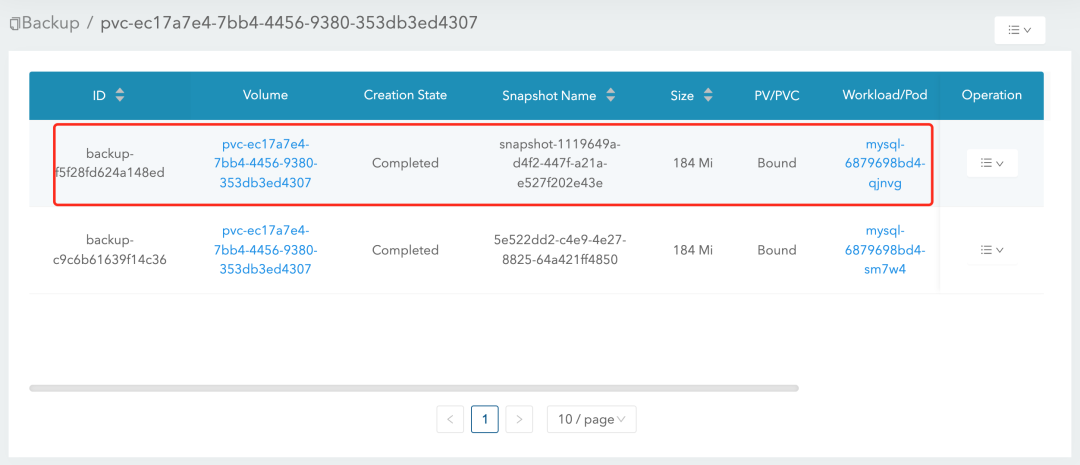The image size is (1080, 465).
Task: Sort by Size using sort arrows
Action: pos(708,96)
